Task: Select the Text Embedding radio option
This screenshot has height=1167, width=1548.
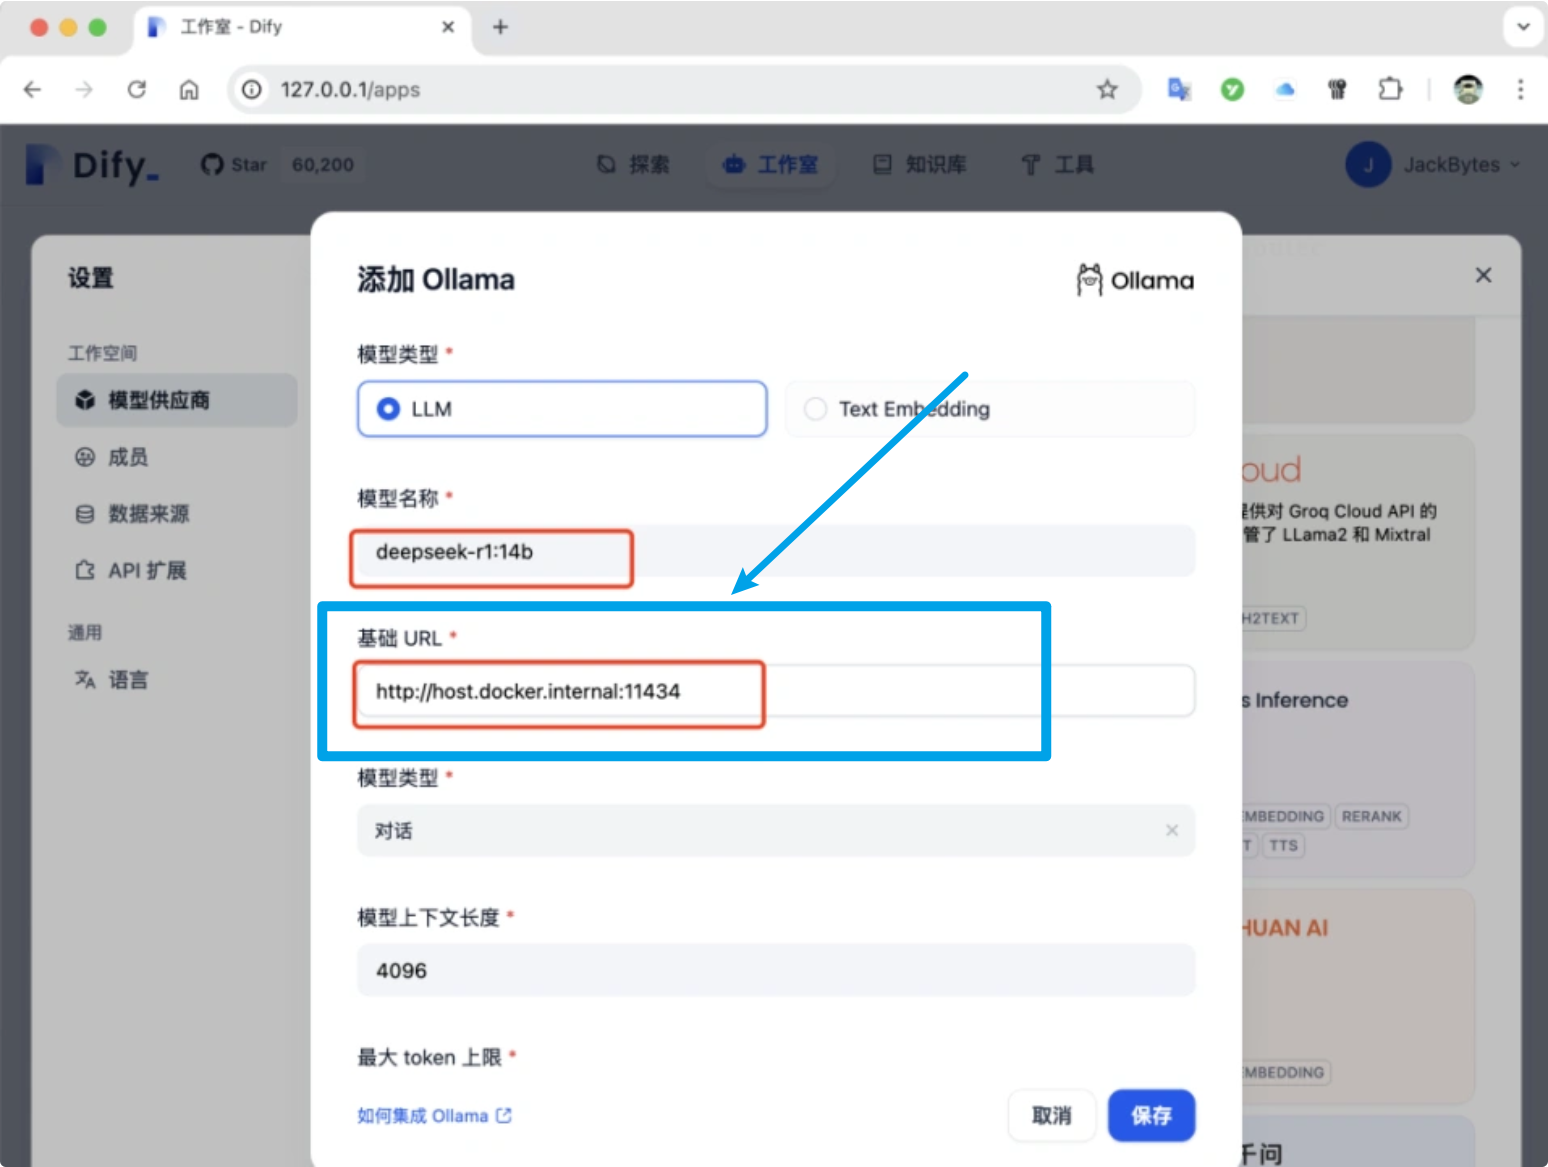Action: [816, 409]
